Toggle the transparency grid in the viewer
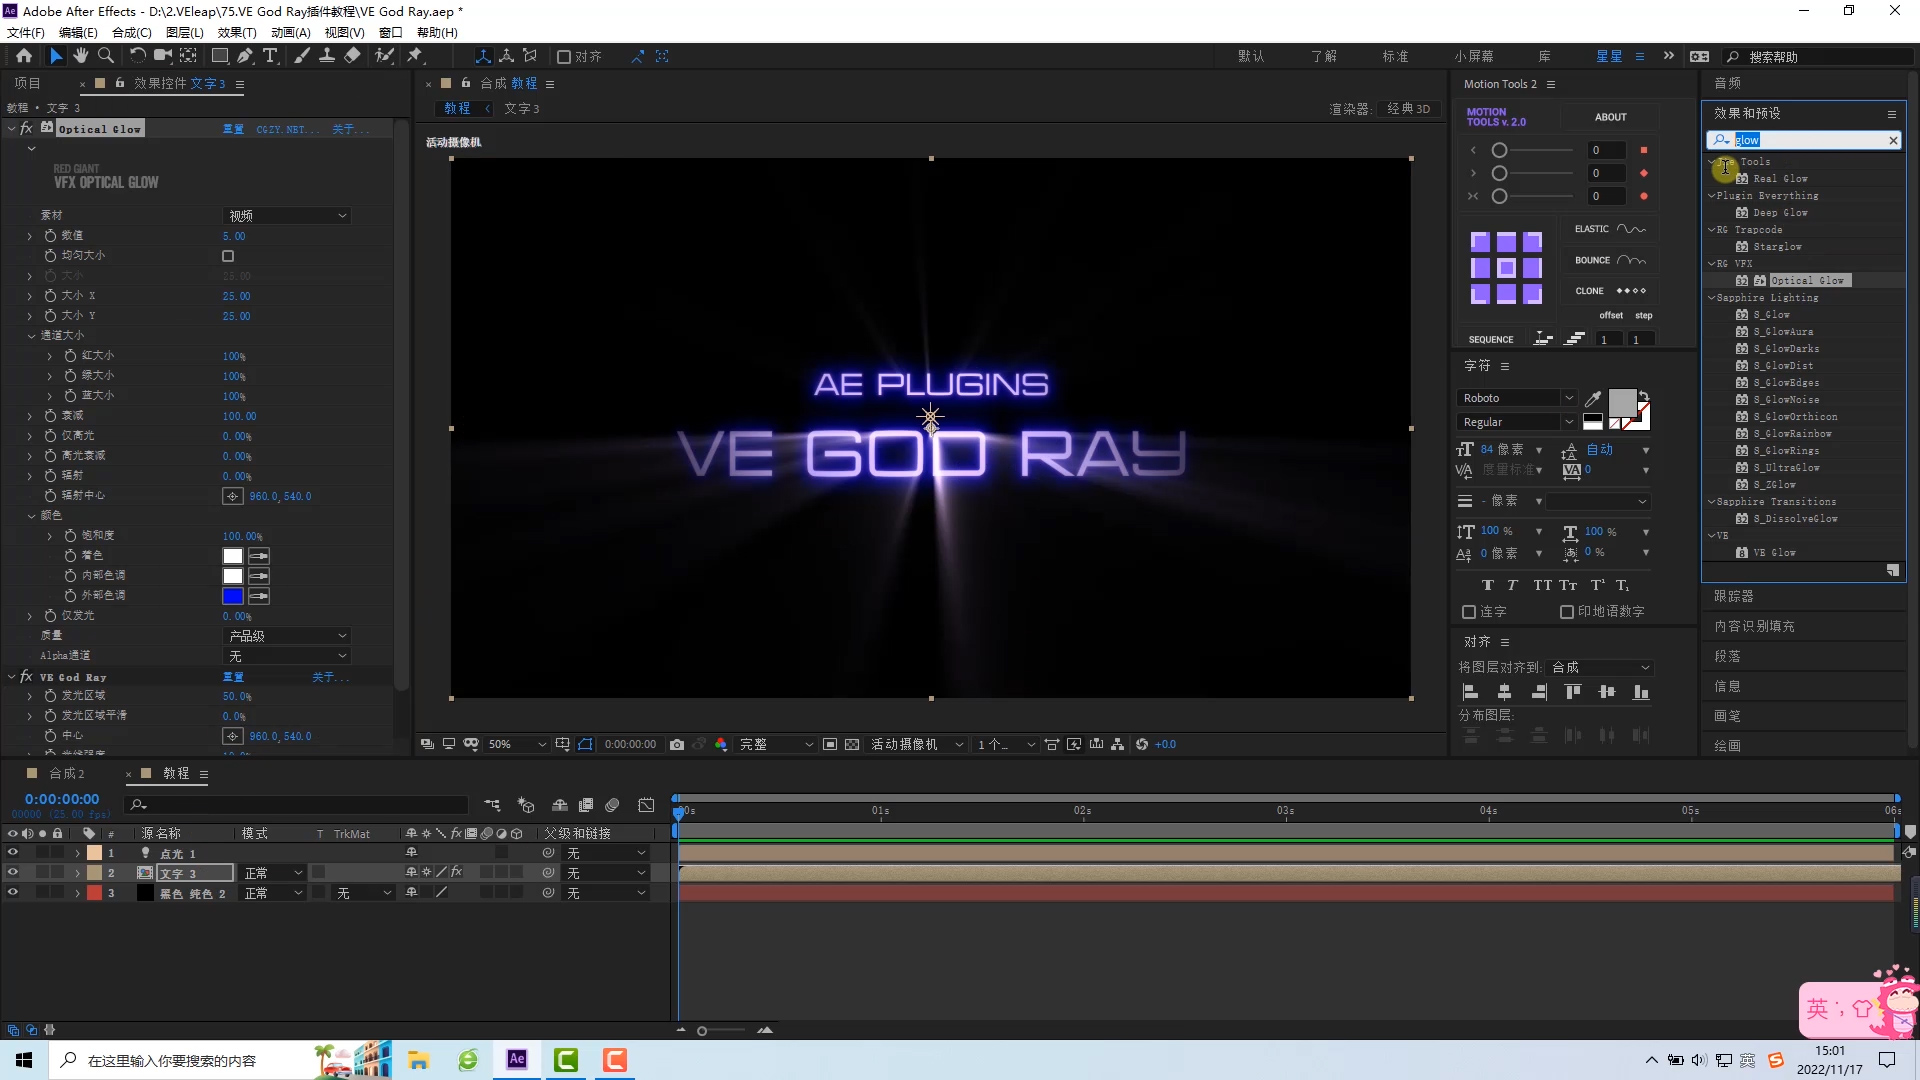 [852, 744]
